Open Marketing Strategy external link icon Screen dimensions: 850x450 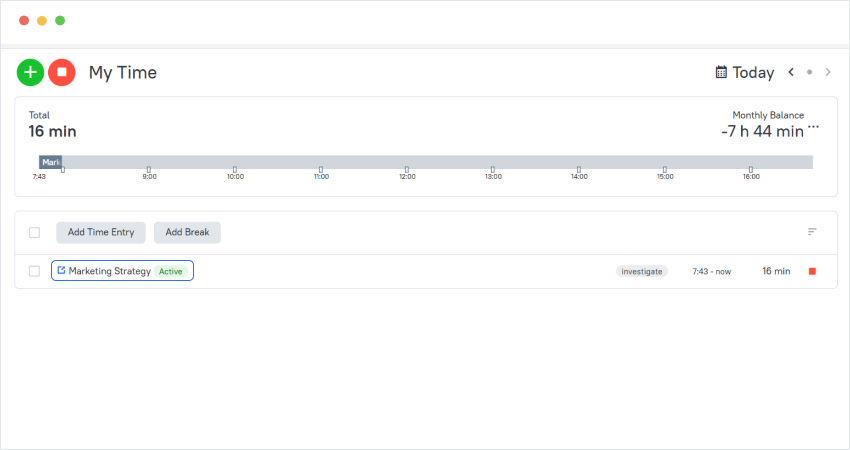[x=61, y=270]
